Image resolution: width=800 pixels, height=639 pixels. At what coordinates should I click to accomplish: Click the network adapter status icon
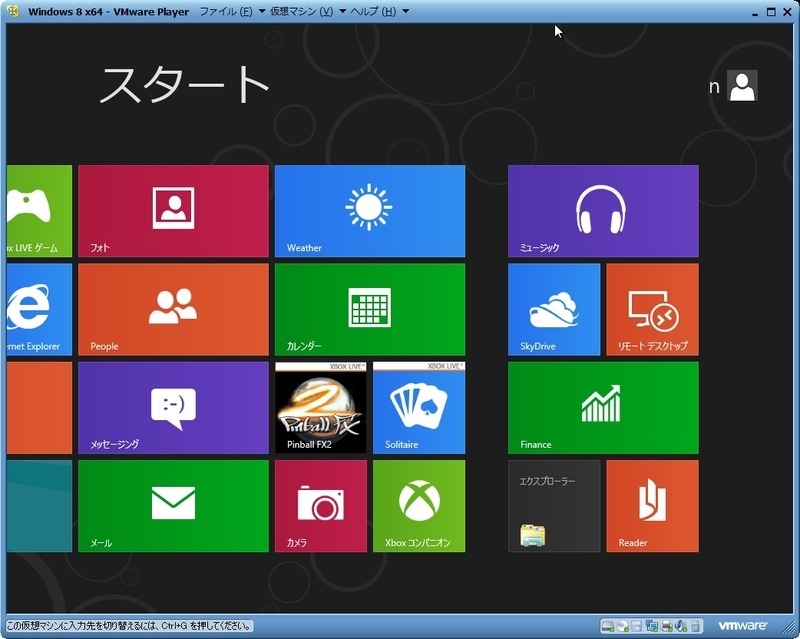pos(652,626)
